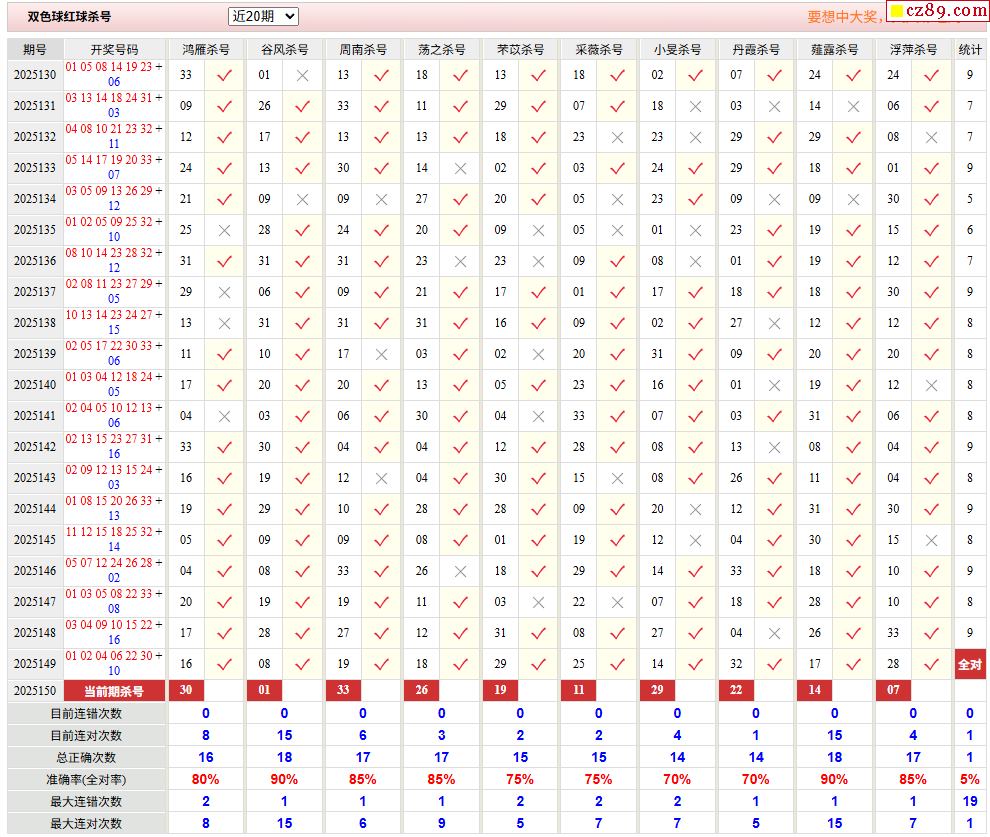Screen dimensions: 990x837
Task: Click the cross mark for 谷风 in period 2025130
Action: pyautogui.click(x=302, y=75)
